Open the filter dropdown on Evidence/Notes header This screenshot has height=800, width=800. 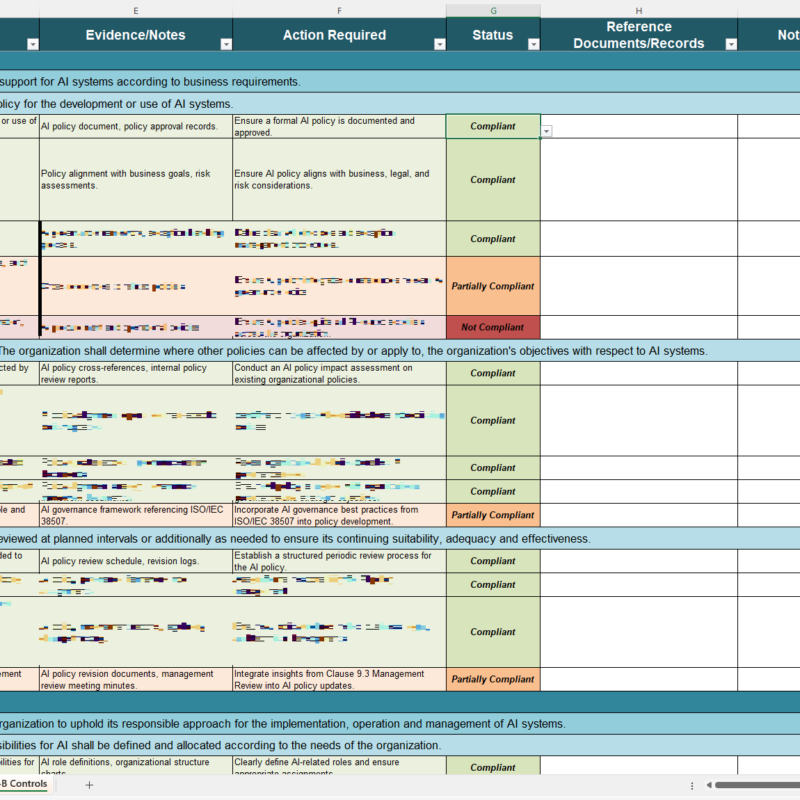coord(228,44)
